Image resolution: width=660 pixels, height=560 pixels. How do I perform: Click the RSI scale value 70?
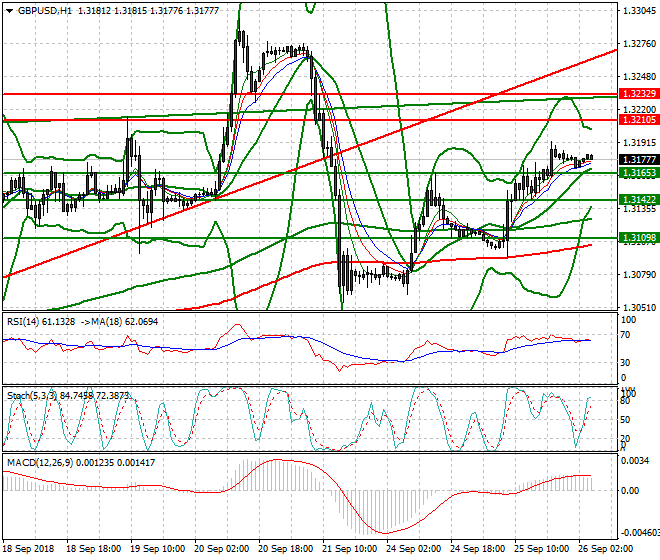(626, 335)
